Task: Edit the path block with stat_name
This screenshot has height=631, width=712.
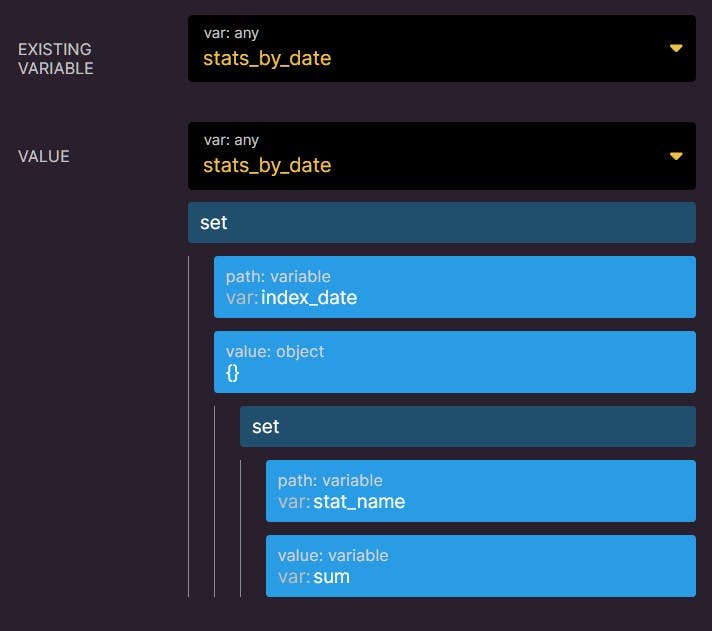Action: tap(480, 491)
